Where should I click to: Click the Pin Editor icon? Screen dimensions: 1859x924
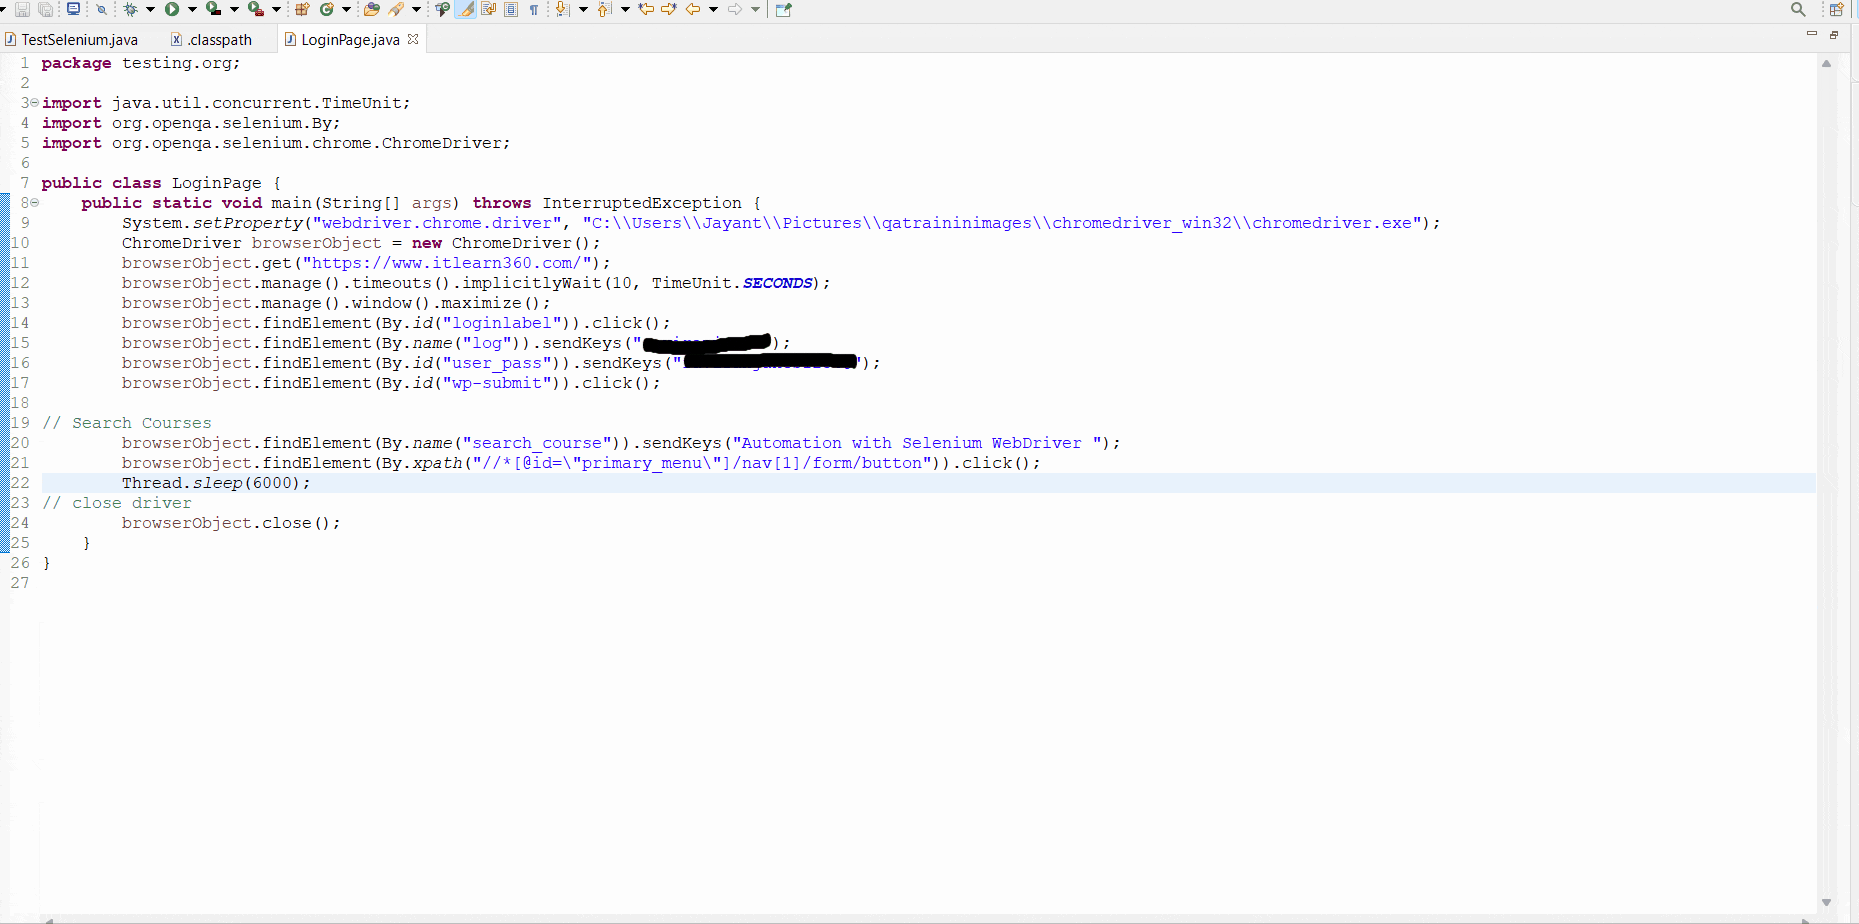click(x=784, y=9)
